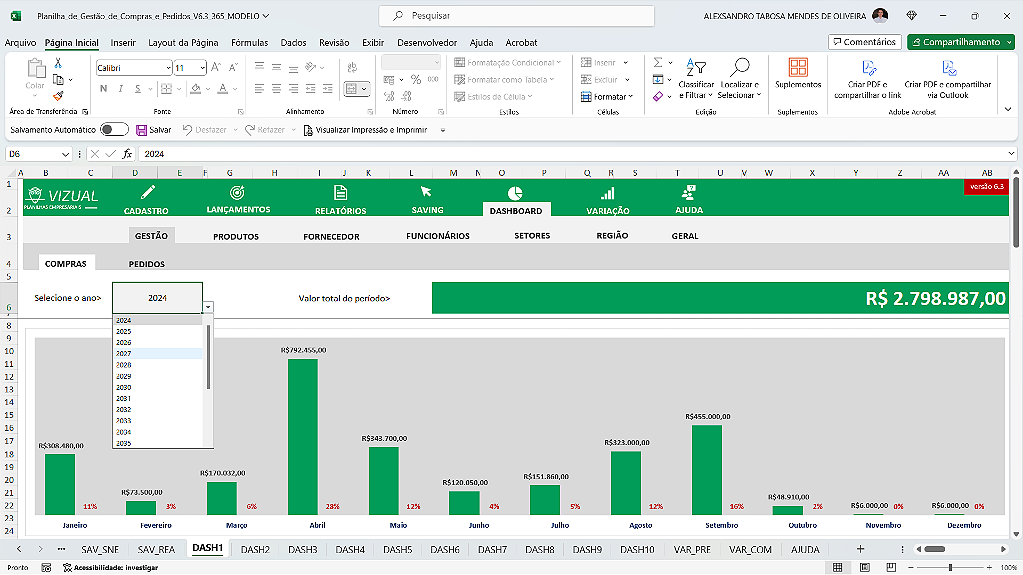Switch to the DASH2 sheet tab

tap(256, 549)
